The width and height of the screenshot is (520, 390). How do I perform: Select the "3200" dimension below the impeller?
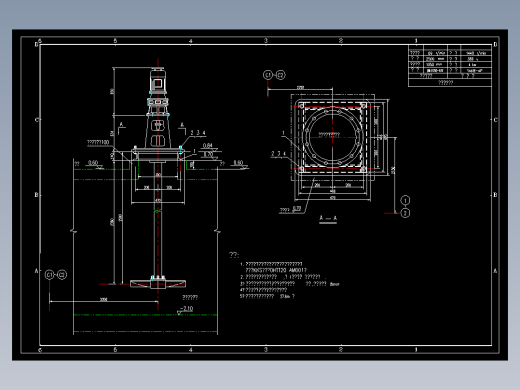(104, 299)
